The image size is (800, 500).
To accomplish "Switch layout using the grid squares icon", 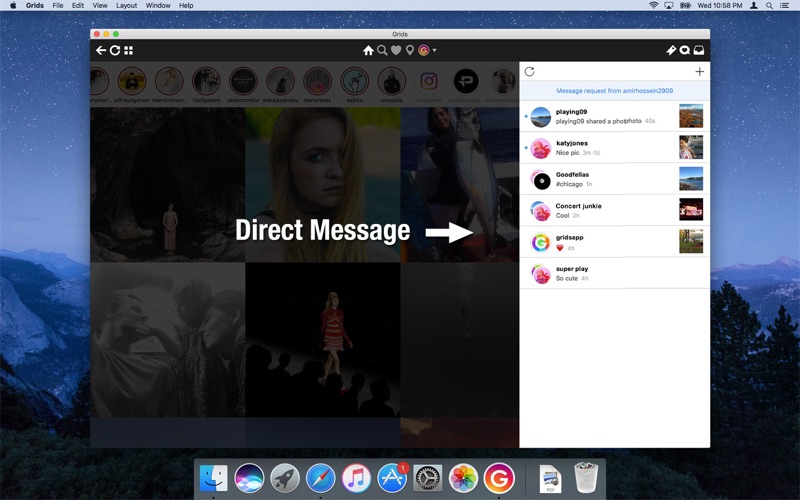I will click(129, 50).
